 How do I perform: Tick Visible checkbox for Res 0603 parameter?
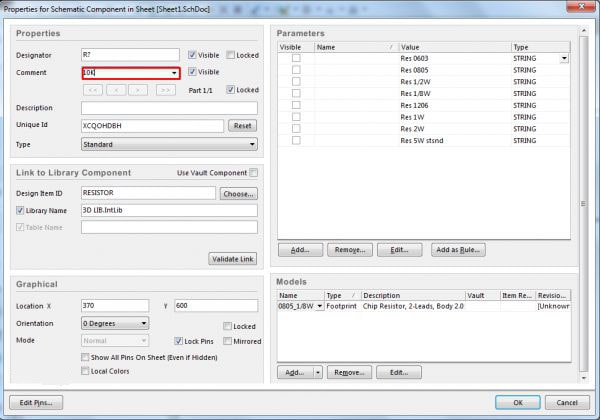pyautogui.click(x=296, y=58)
